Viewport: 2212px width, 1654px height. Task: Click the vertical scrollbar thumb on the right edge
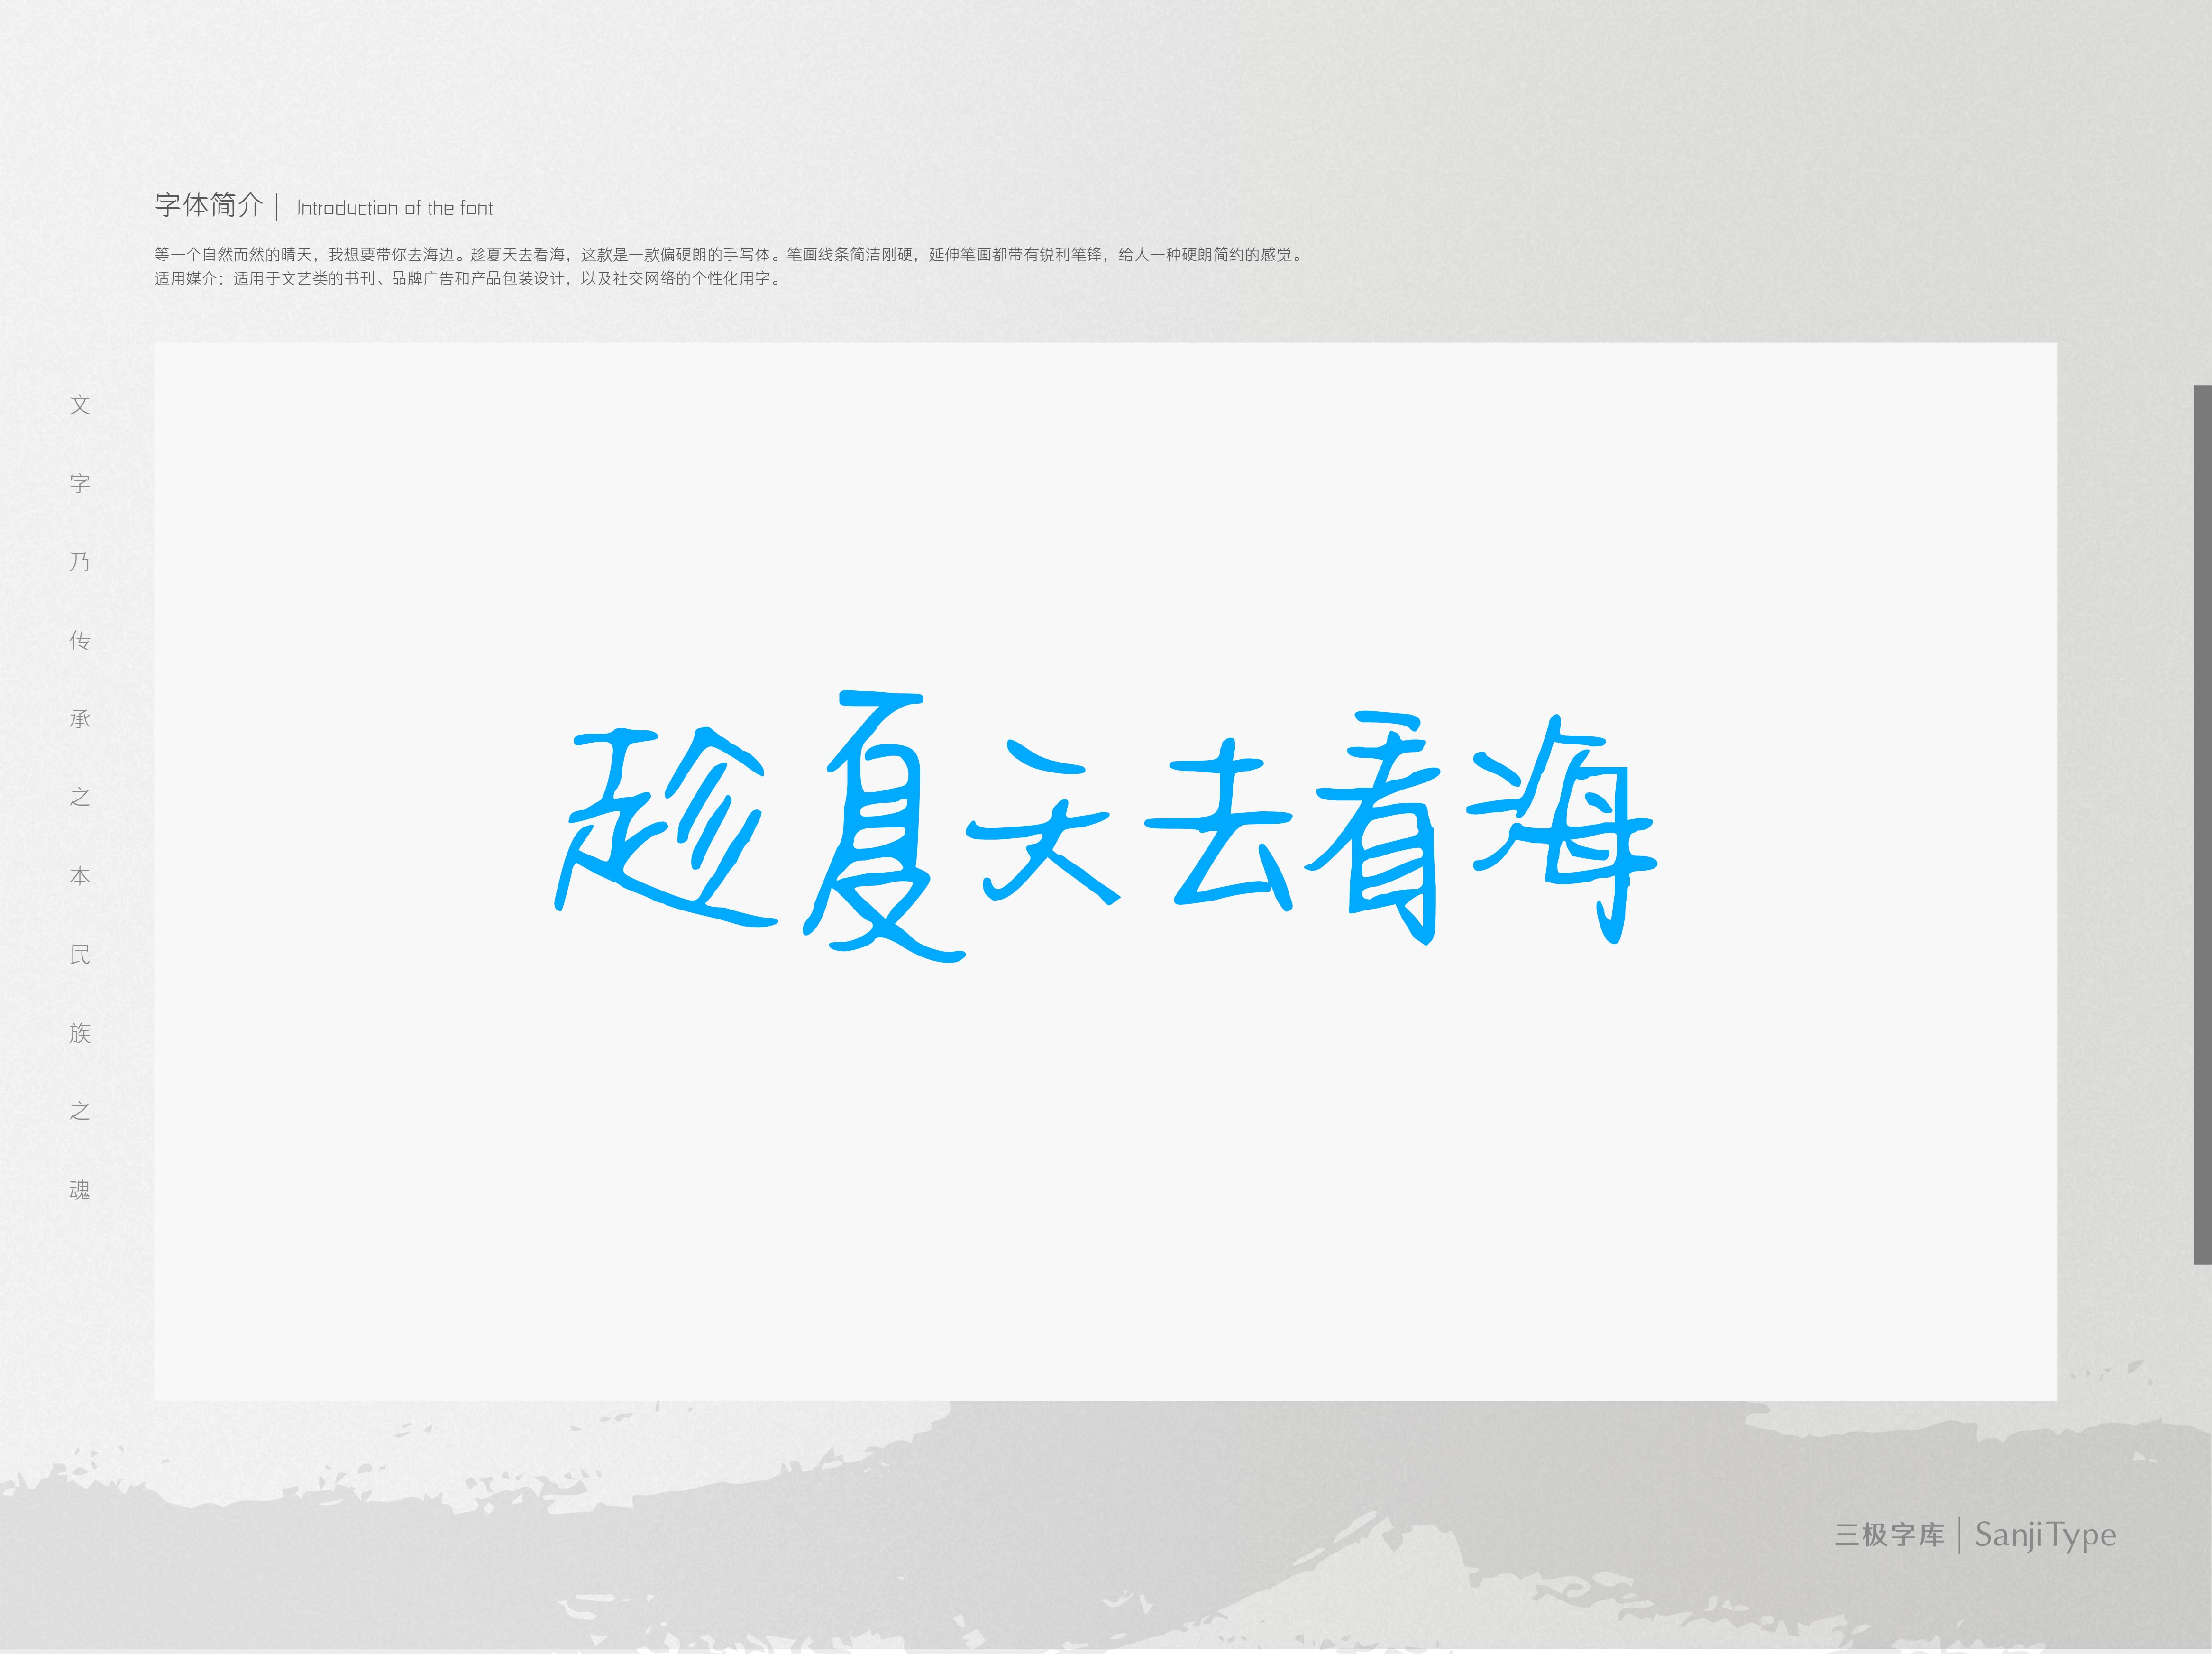(2202, 824)
